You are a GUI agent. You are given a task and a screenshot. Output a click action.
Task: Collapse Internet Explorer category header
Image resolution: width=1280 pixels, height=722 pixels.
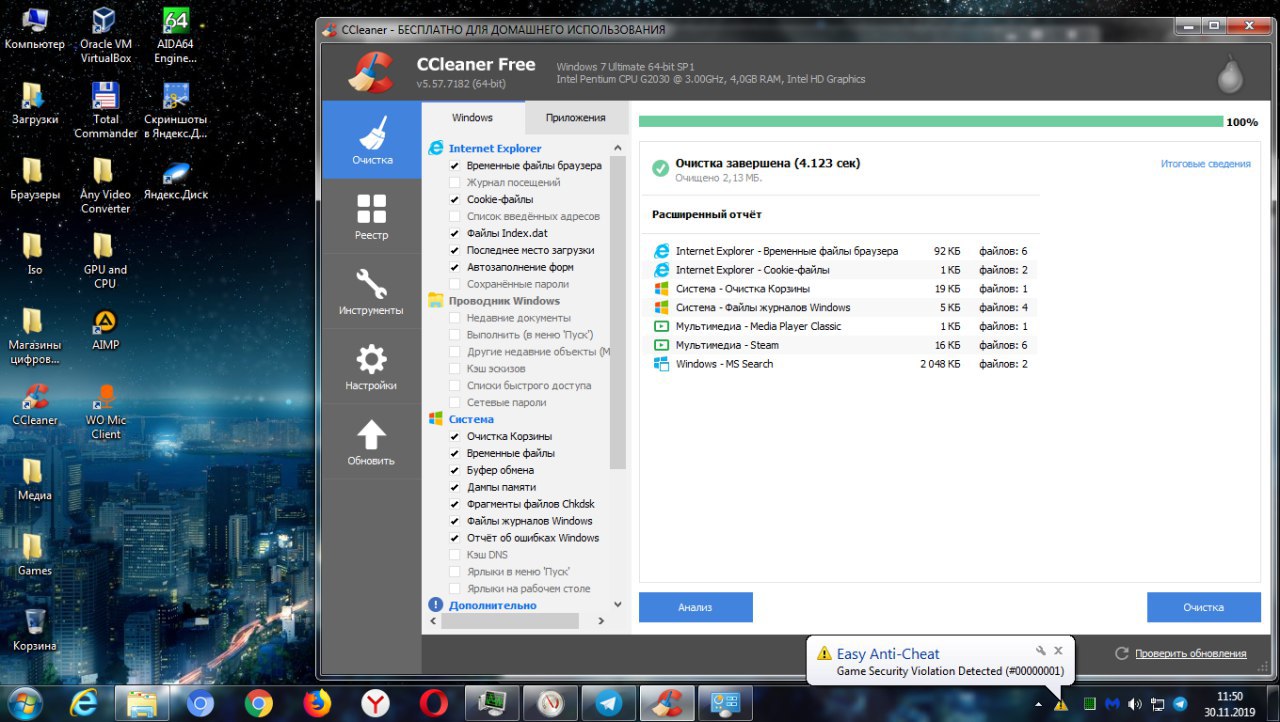point(494,148)
